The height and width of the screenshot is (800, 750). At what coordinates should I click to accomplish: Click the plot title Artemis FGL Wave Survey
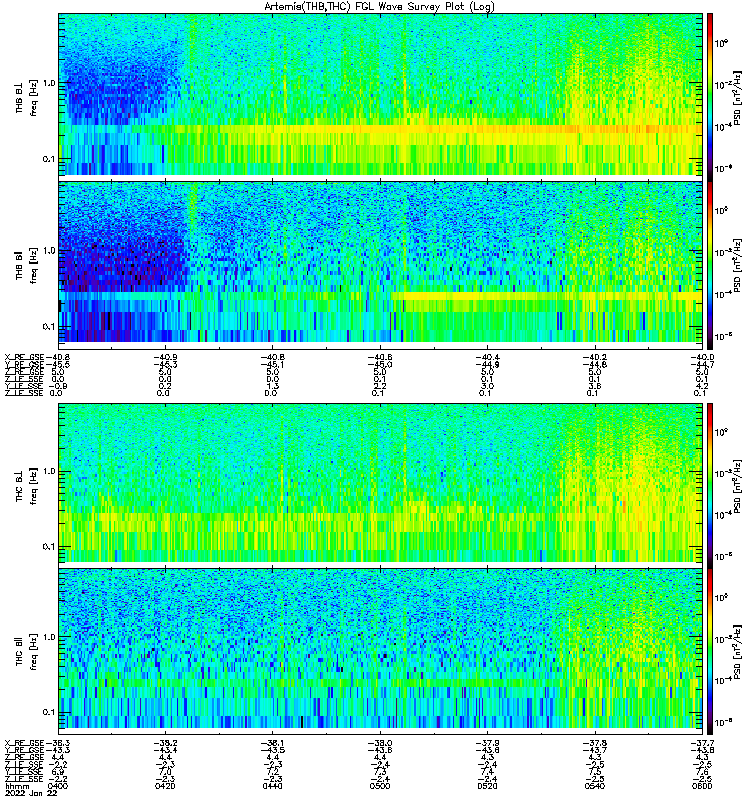pos(379,6)
